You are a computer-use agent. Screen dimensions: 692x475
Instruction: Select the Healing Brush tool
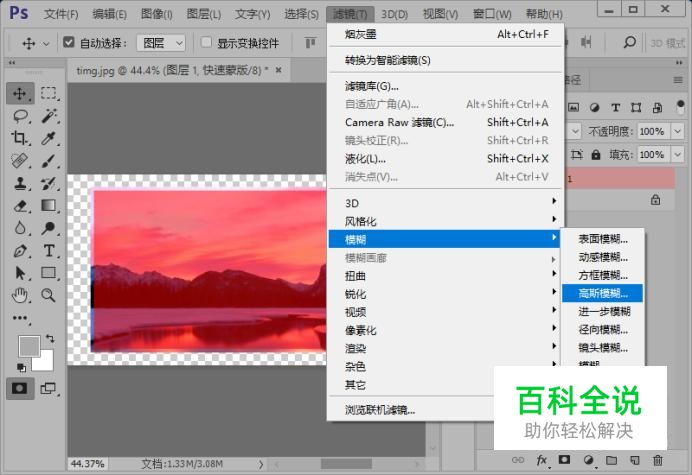19,161
